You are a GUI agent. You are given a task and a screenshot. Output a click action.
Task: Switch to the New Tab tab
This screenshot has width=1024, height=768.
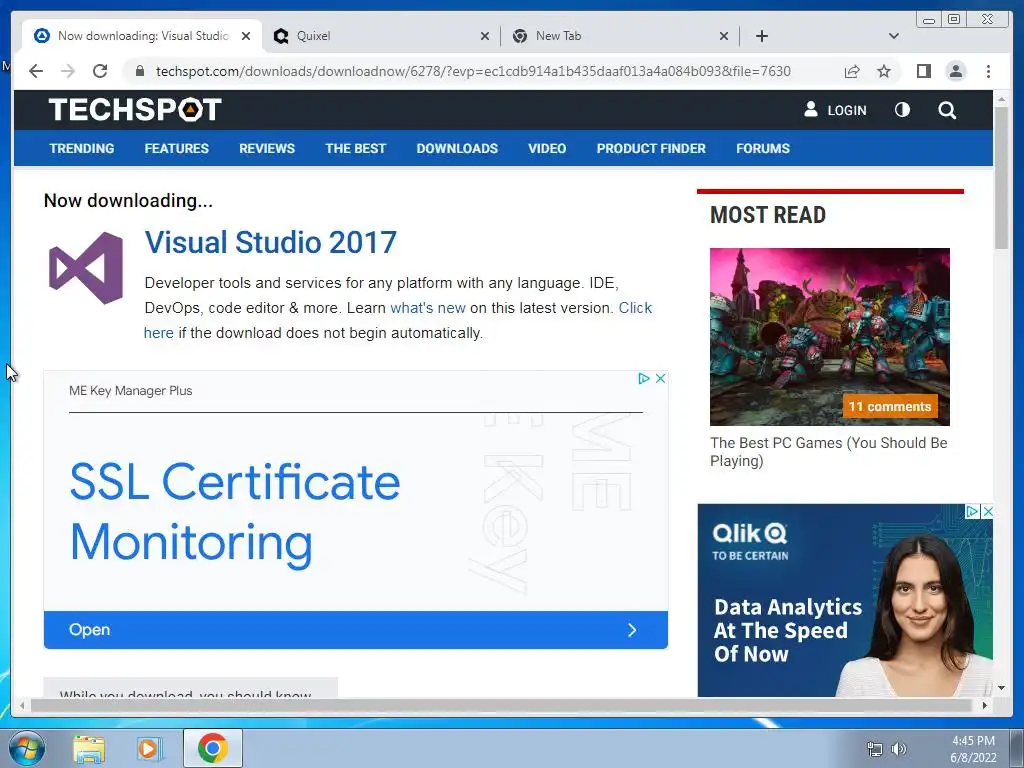pos(620,36)
